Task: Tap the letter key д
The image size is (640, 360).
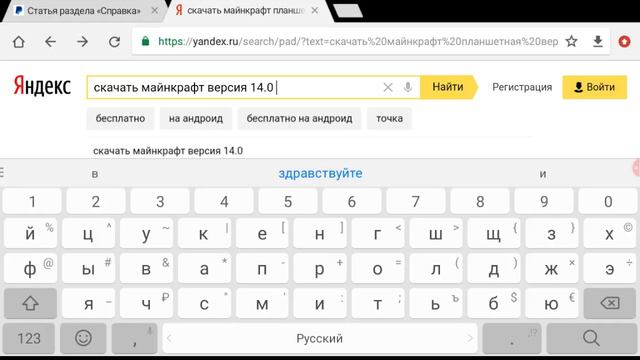Action: [493, 269]
